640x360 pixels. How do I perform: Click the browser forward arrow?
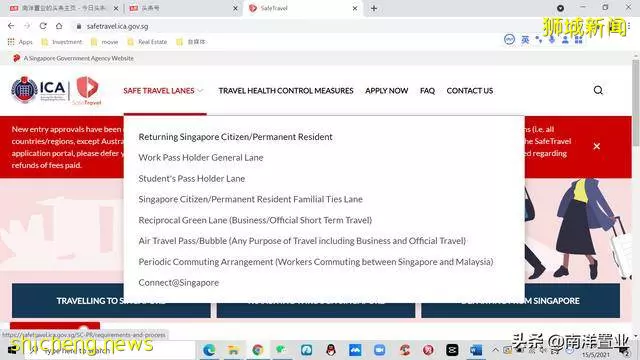click(x=27, y=26)
